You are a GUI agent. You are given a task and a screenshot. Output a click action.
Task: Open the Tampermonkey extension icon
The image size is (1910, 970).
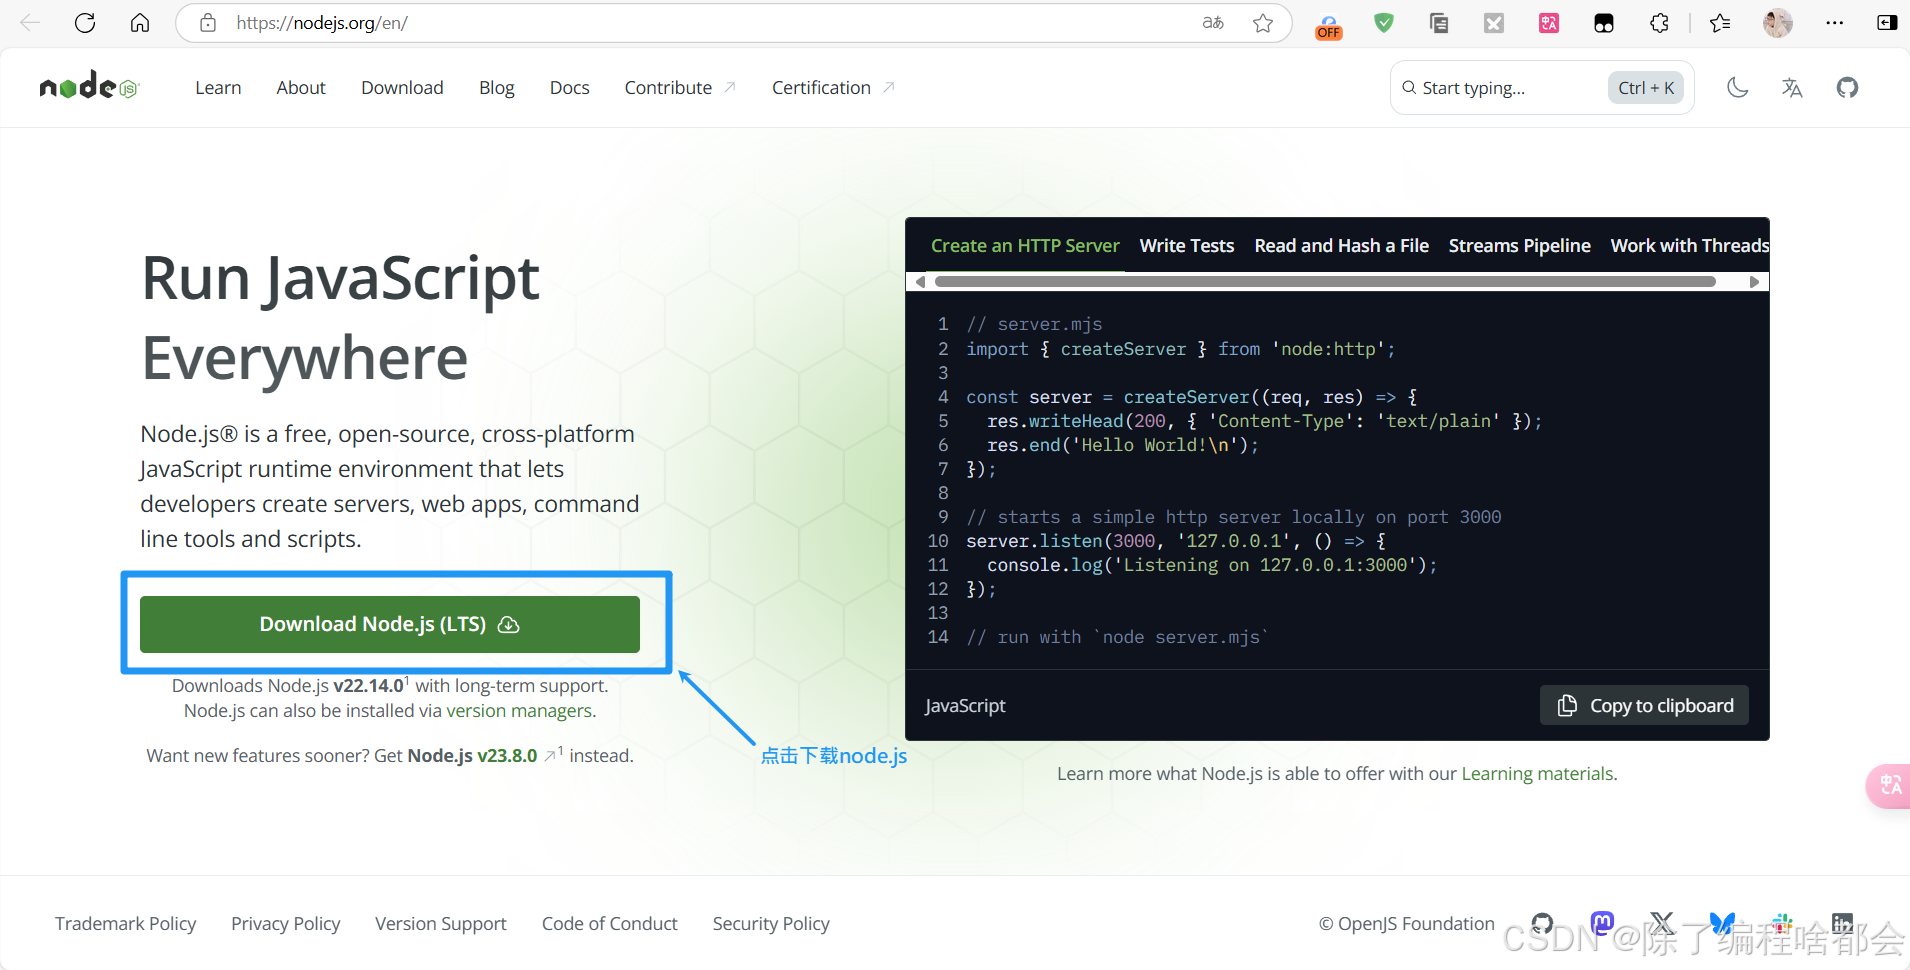1604,23
